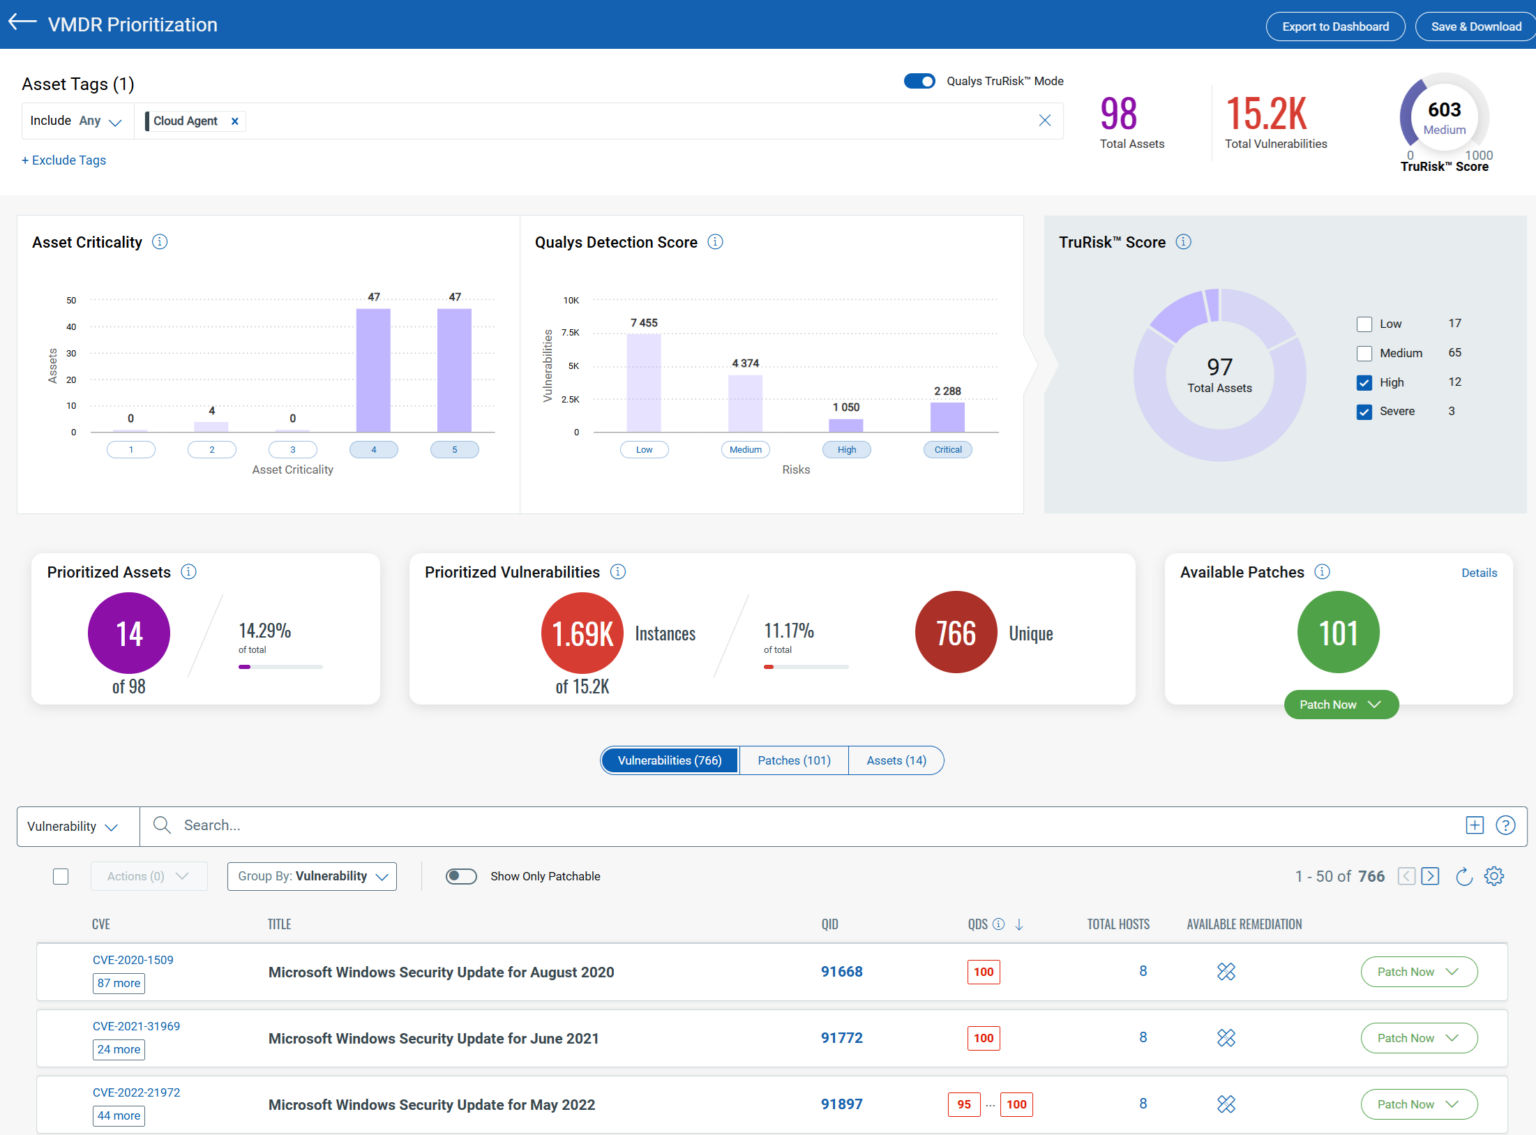Screen dimensions: 1536x1135
Task: Enable Show Only Patchable
Action: 461,876
